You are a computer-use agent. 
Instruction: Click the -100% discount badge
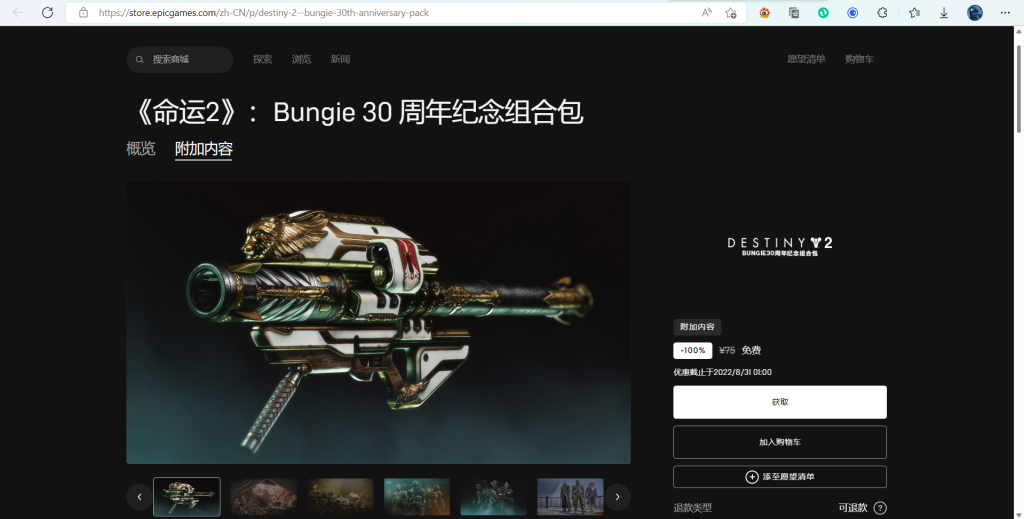(x=693, y=351)
